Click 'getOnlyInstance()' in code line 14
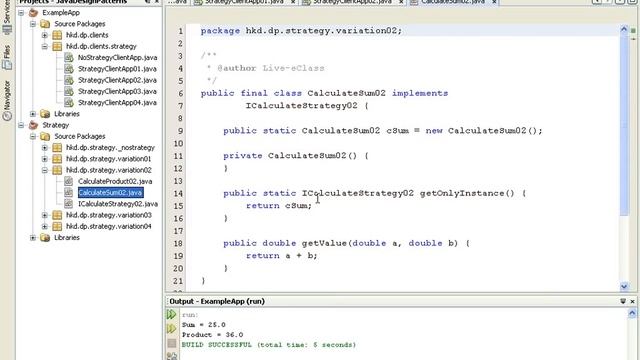 tap(467, 193)
